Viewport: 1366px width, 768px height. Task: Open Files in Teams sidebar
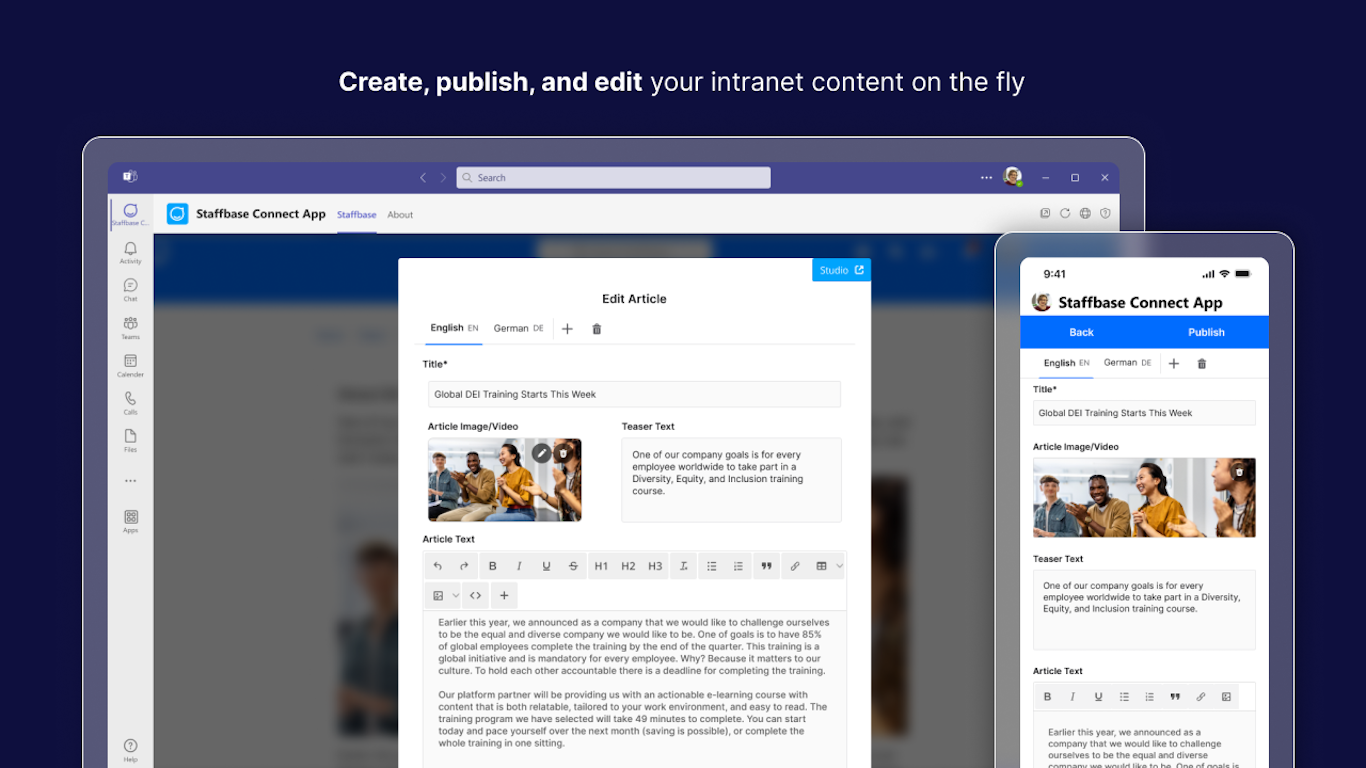[130, 440]
